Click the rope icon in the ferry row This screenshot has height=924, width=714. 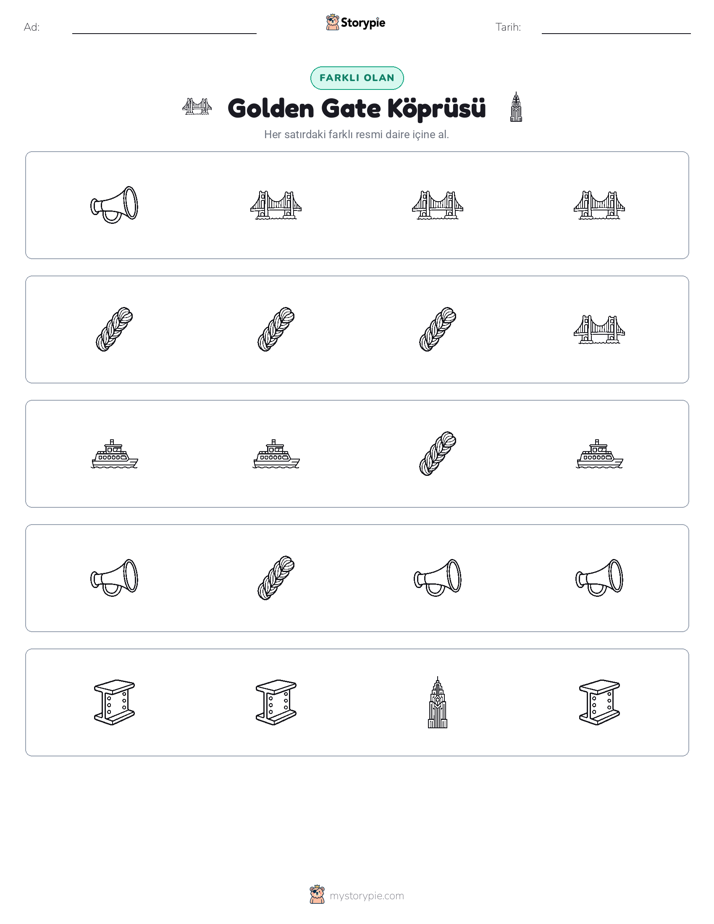[x=438, y=453]
